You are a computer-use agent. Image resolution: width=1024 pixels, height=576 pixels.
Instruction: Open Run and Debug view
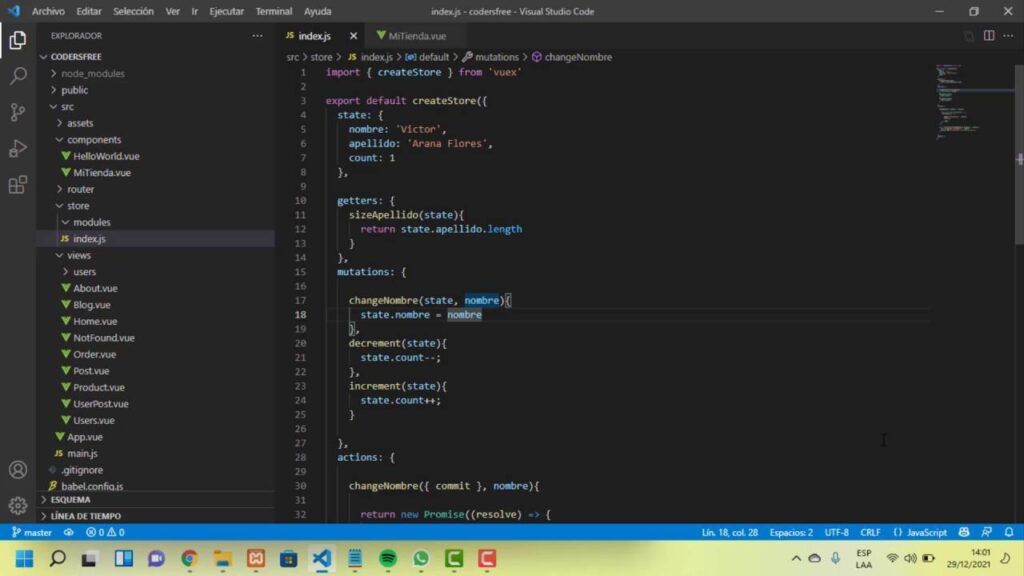tap(18, 148)
